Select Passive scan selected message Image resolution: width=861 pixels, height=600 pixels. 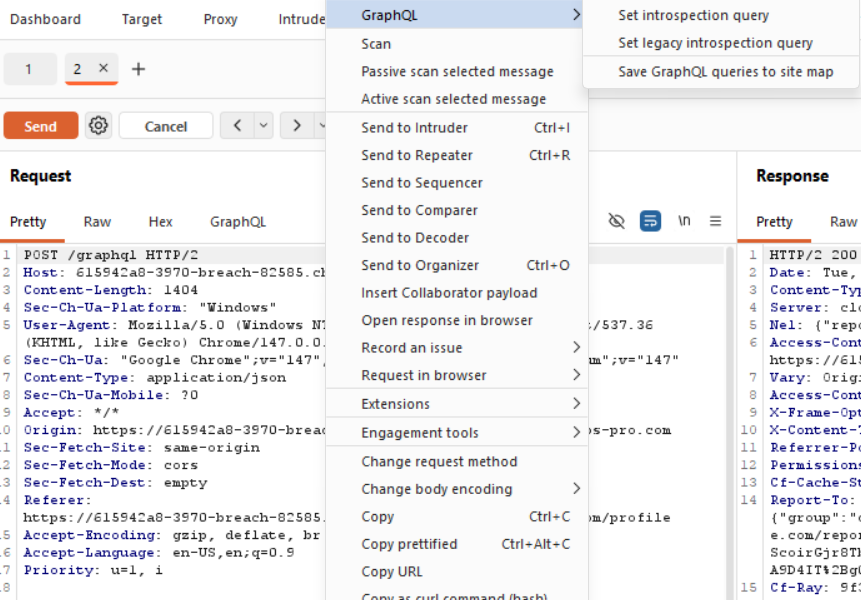coord(455,71)
